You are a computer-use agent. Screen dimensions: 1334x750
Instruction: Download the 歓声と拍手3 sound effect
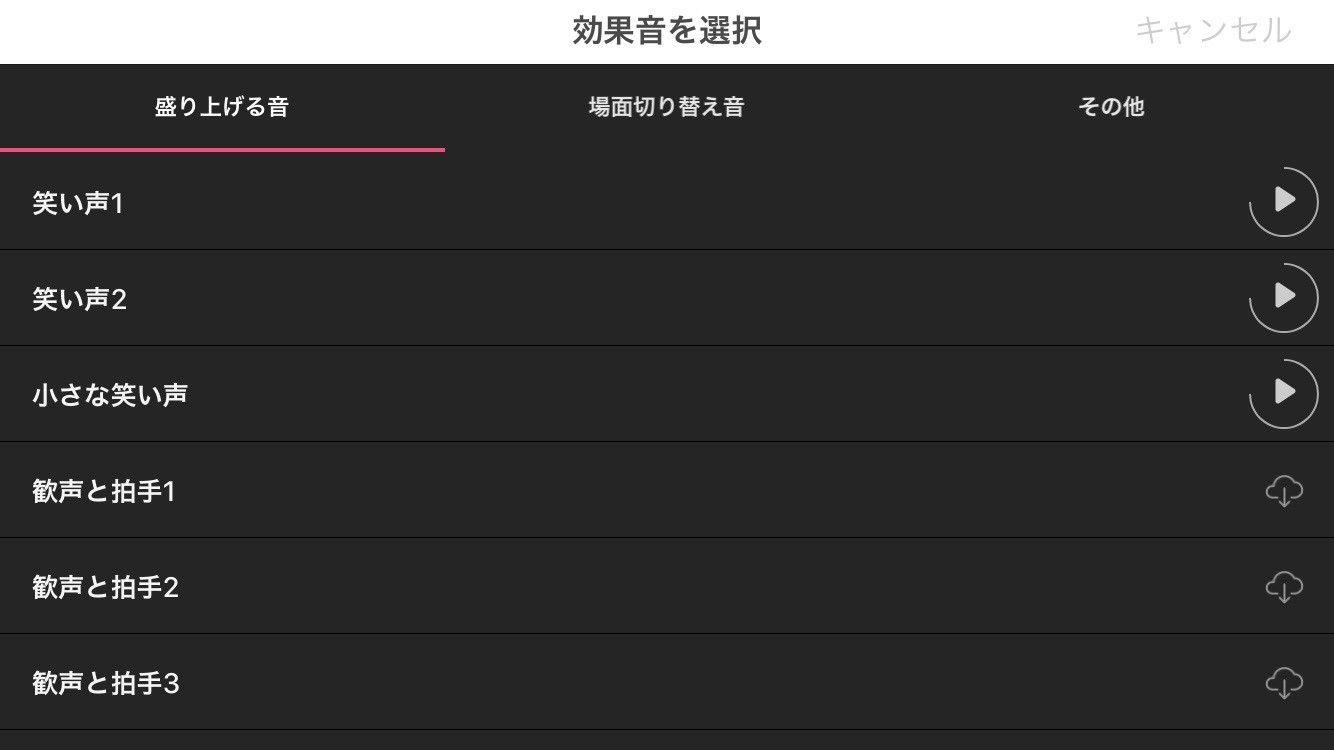pos(1284,683)
